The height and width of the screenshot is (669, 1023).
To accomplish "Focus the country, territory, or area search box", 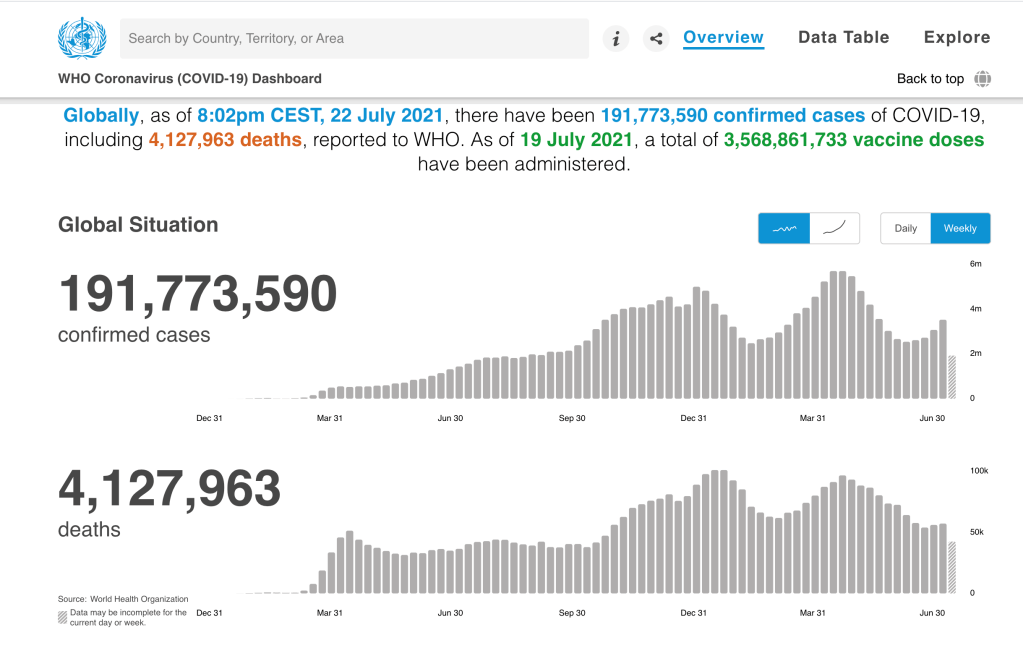I will click(x=354, y=39).
